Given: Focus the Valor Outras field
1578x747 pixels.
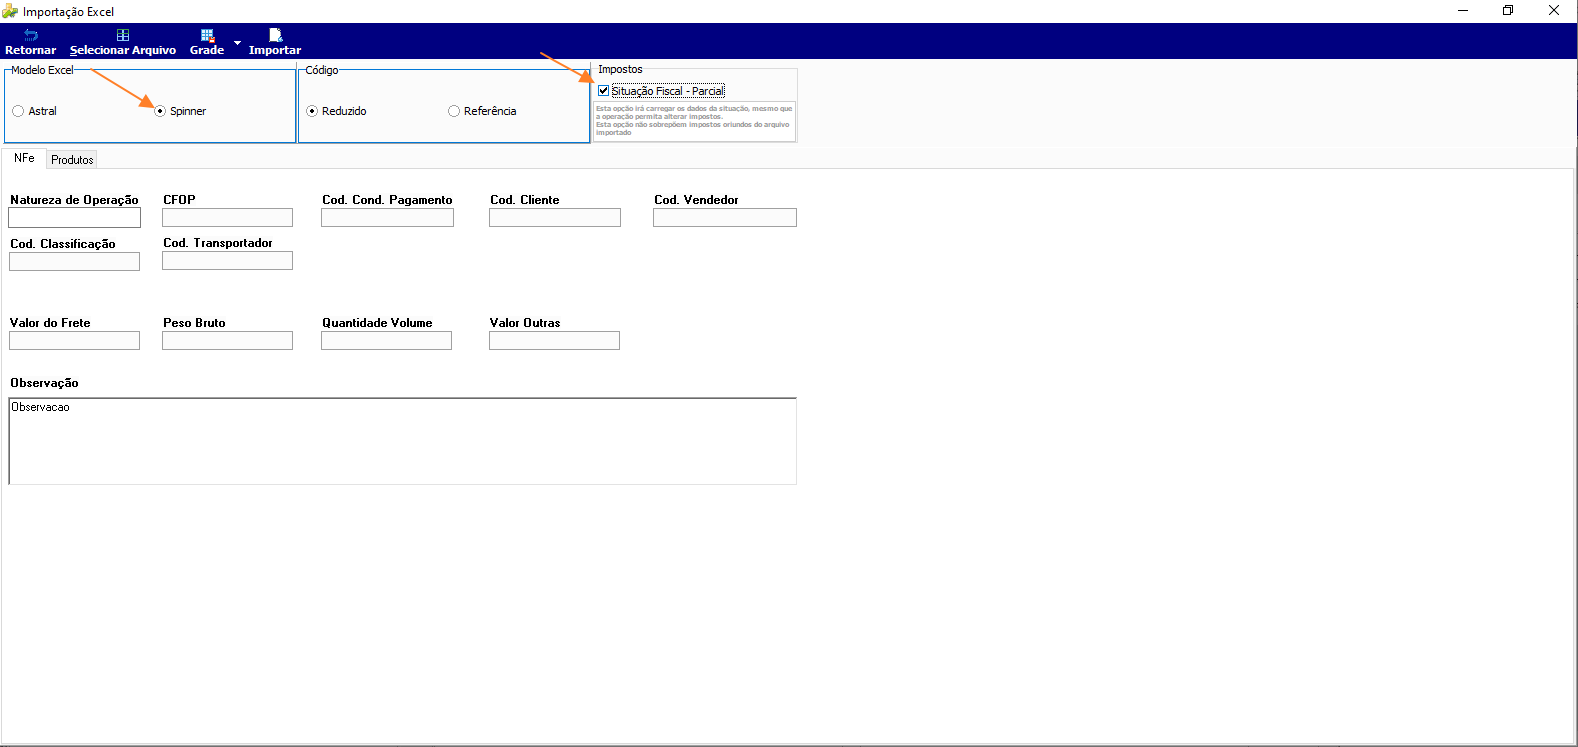Looking at the screenshot, I should click(x=554, y=340).
